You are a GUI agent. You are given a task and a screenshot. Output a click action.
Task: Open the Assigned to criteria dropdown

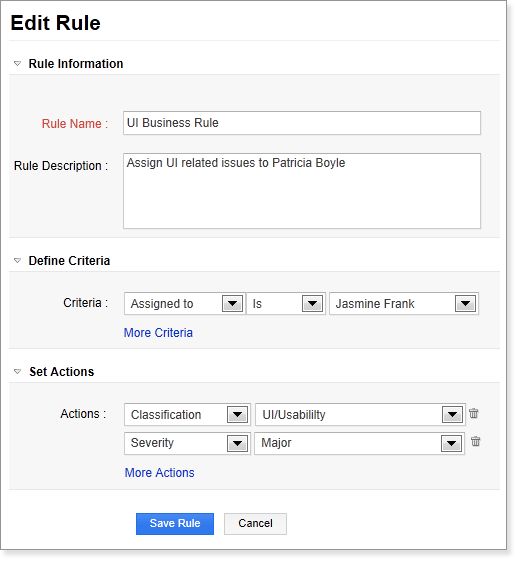(184, 304)
